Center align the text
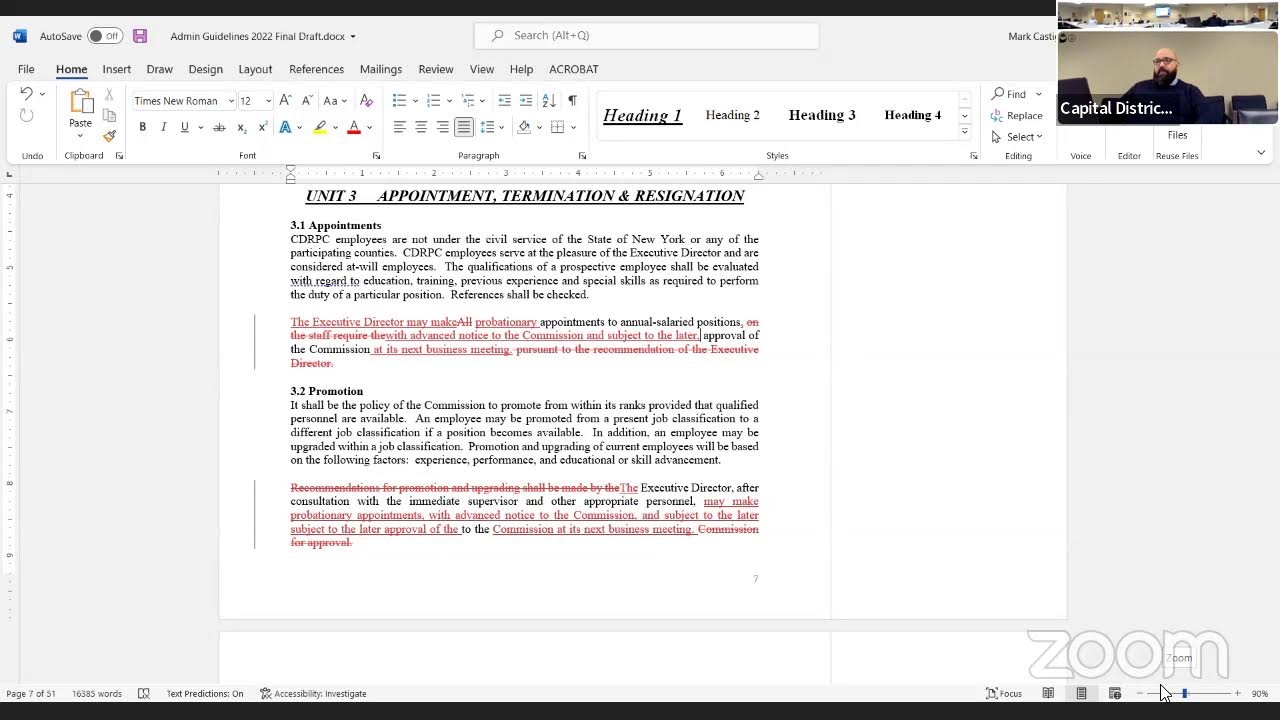Image resolution: width=1280 pixels, height=720 pixels. pyautogui.click(x=421, y=127)
